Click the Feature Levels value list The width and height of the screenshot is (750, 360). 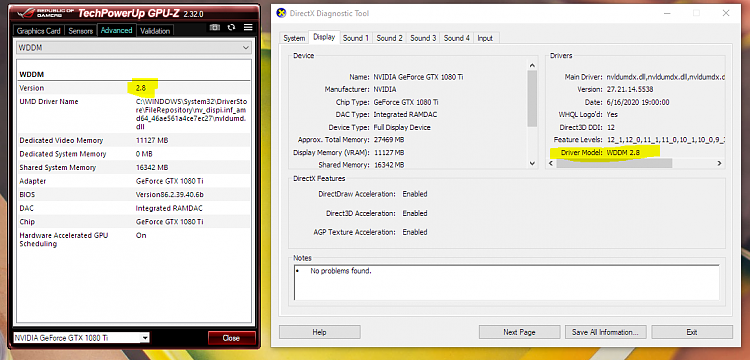coord(666,140)
